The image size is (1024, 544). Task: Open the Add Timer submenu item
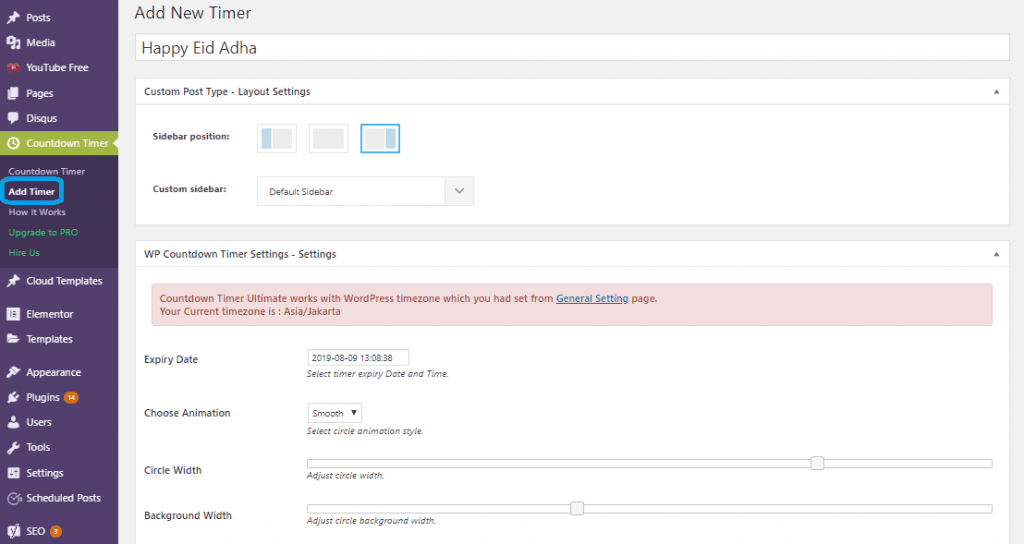point(31,191)
